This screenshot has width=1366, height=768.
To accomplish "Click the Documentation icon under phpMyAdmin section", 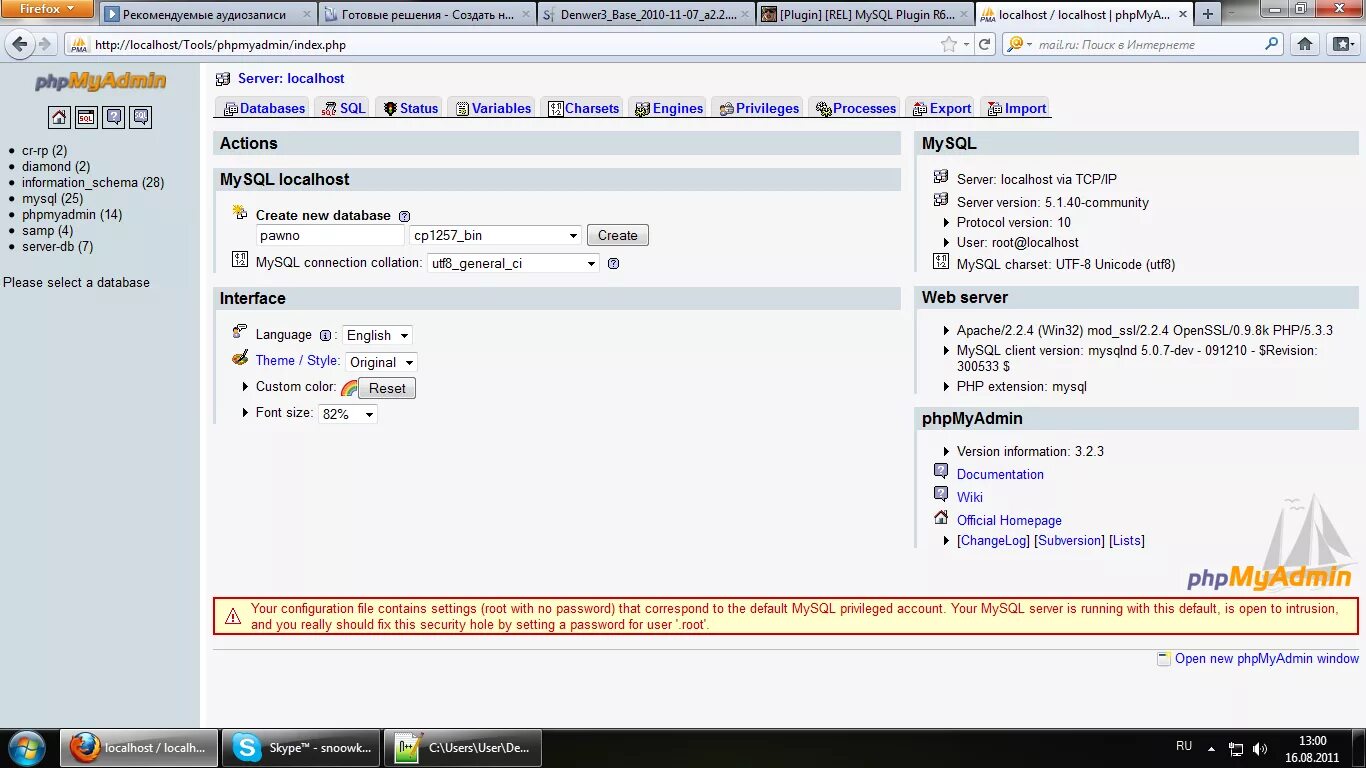I will [941, 471].
